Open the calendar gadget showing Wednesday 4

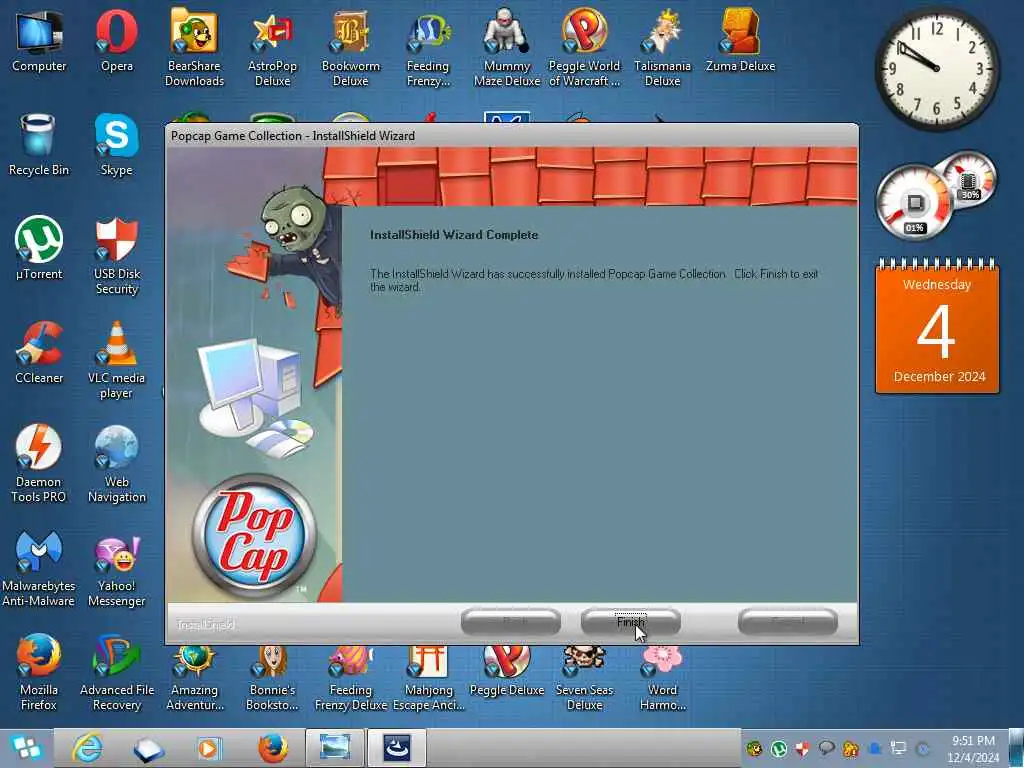[937, 326]
